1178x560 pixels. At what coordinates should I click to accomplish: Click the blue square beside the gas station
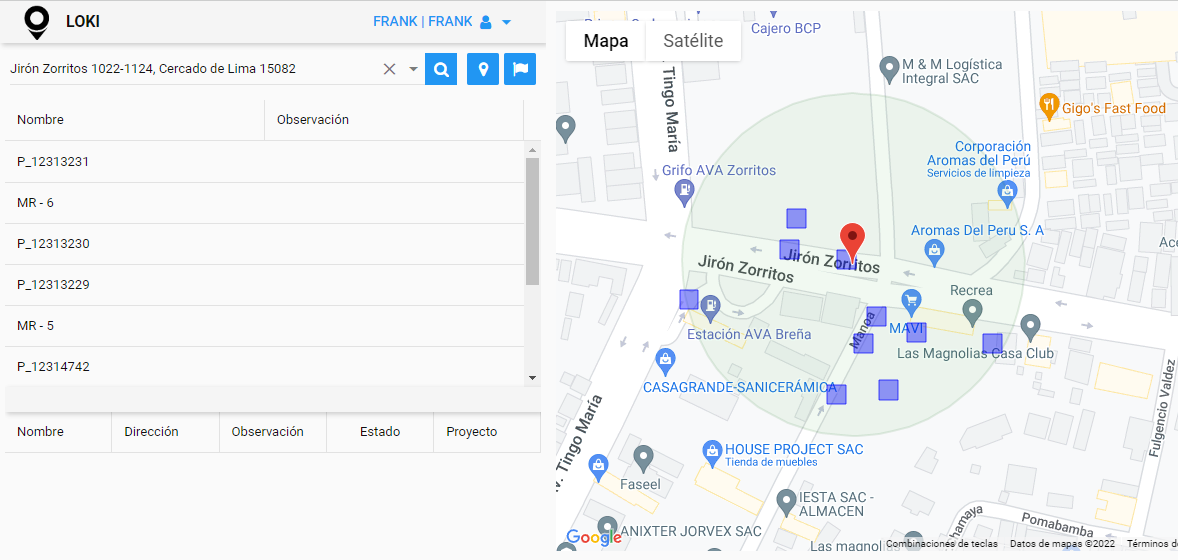[x=689, y=299]
